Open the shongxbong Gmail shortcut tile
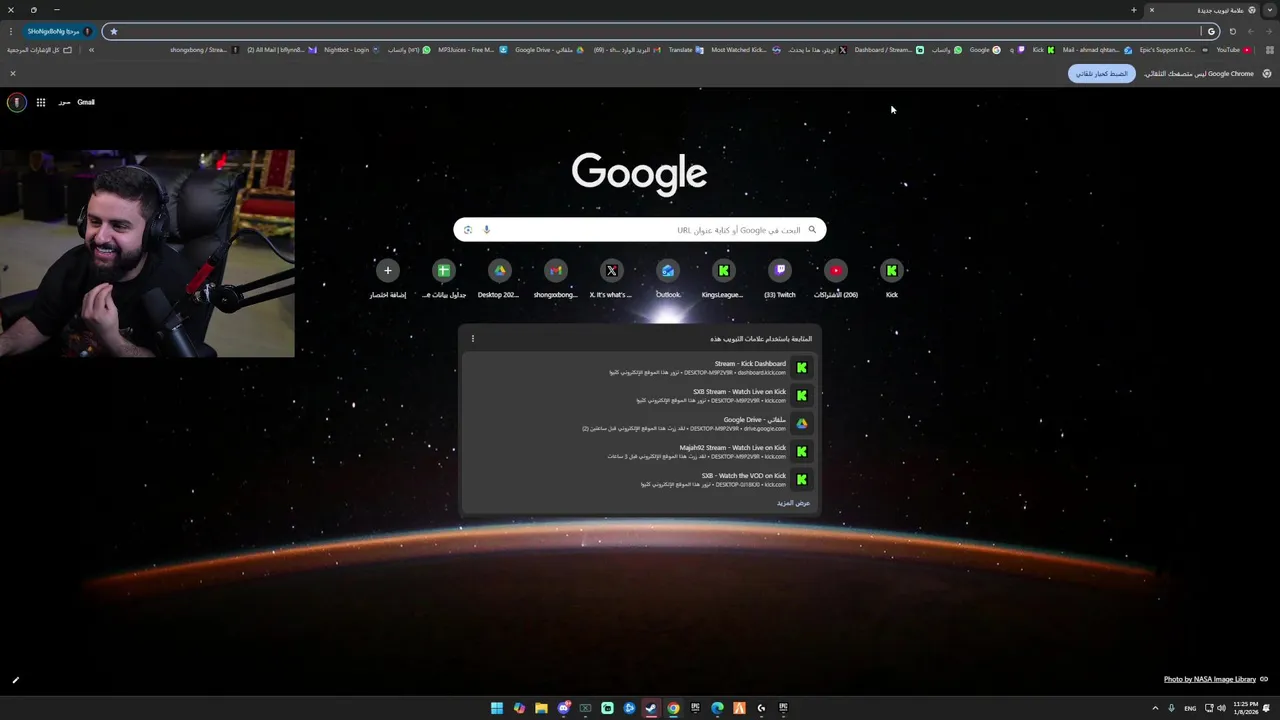The image size is (1280, 720). pos(555,277)
